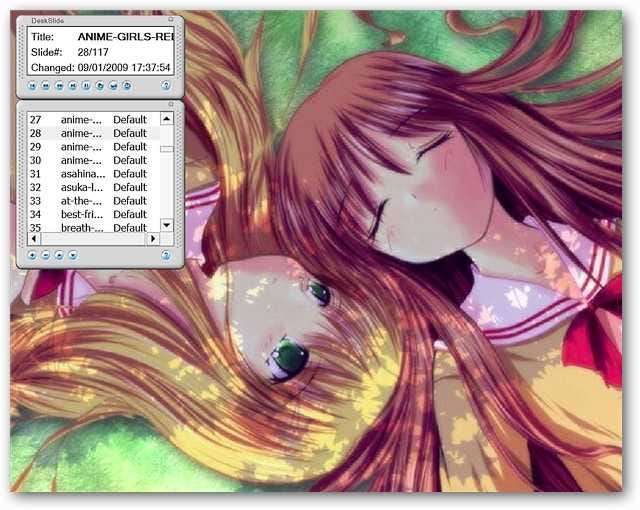Open help in the DeskSlide player panel

pos(166,85)
